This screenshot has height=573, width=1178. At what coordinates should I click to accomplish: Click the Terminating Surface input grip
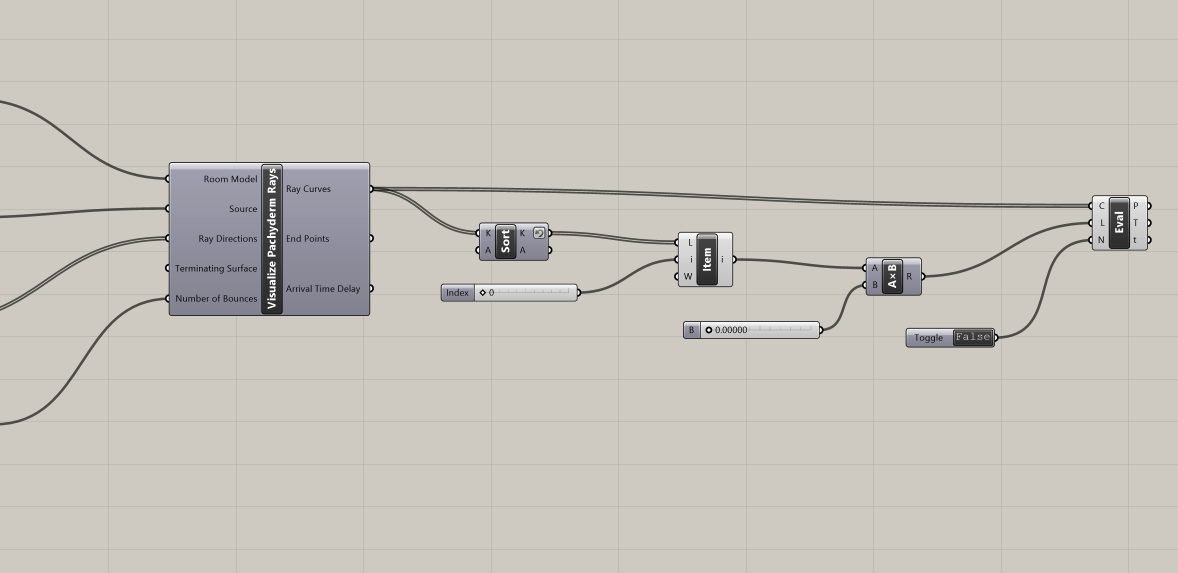(168, 268)
